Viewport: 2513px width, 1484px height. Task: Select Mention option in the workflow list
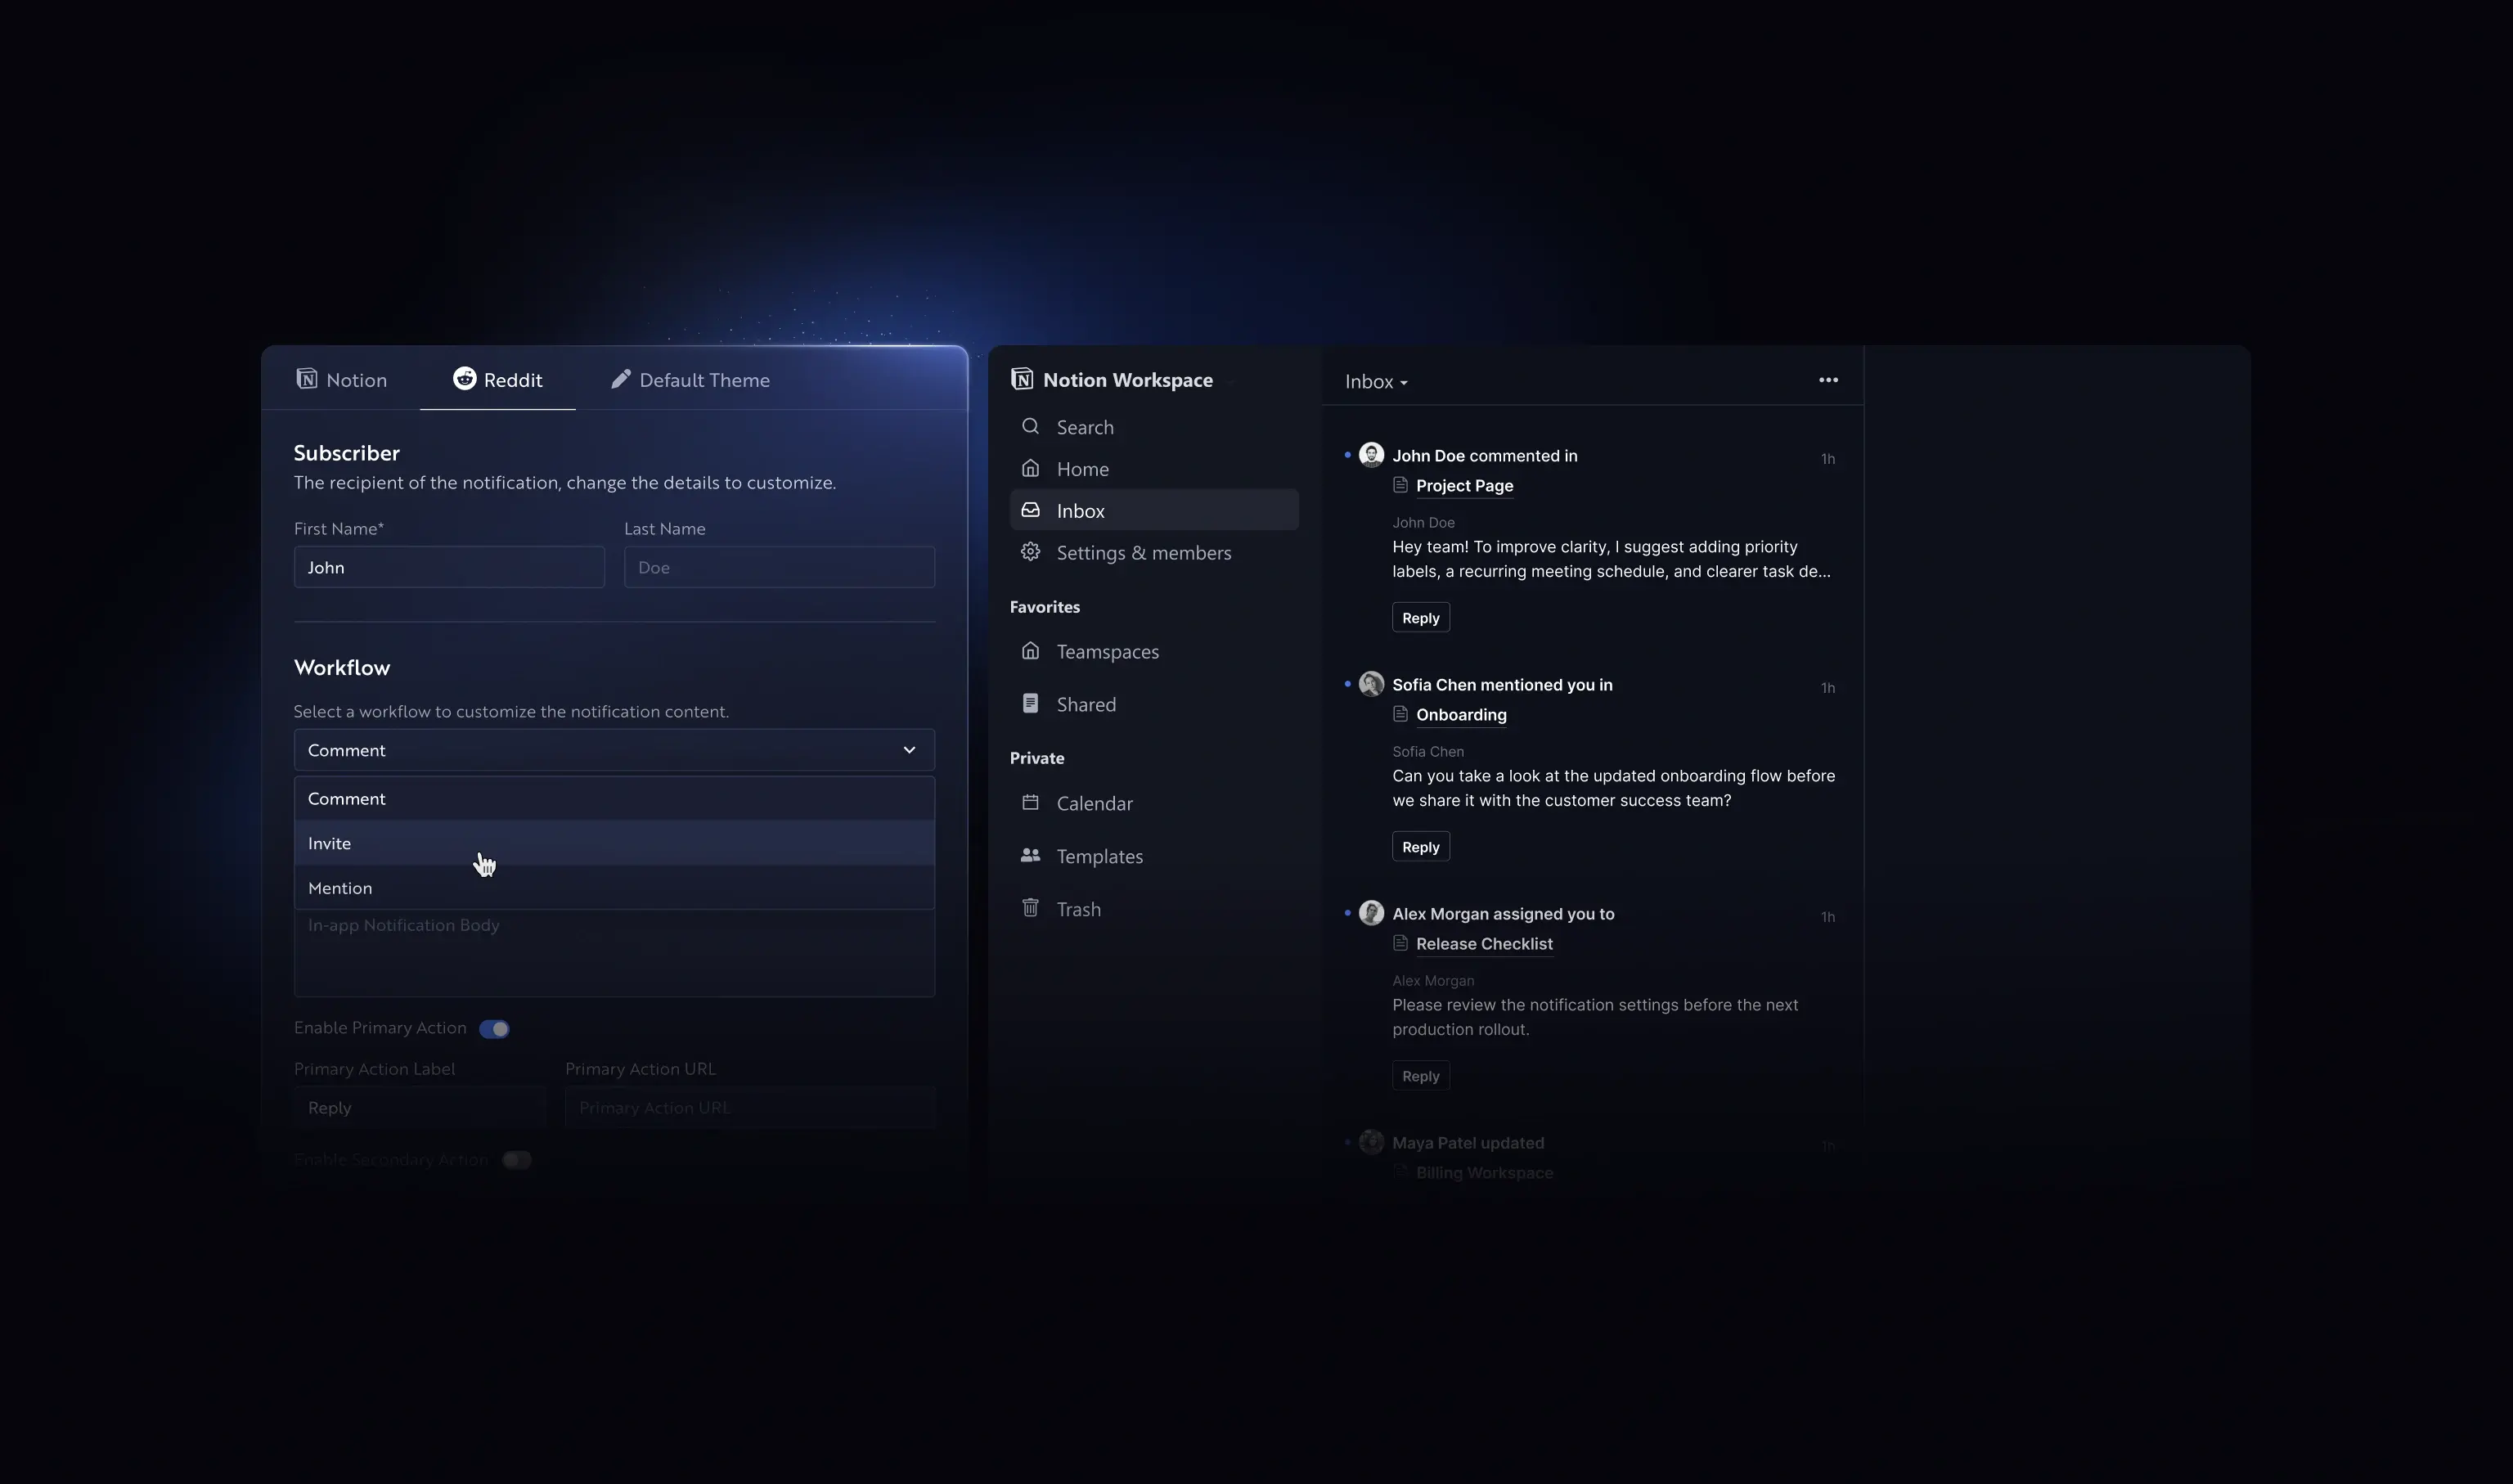pos(614,888)
